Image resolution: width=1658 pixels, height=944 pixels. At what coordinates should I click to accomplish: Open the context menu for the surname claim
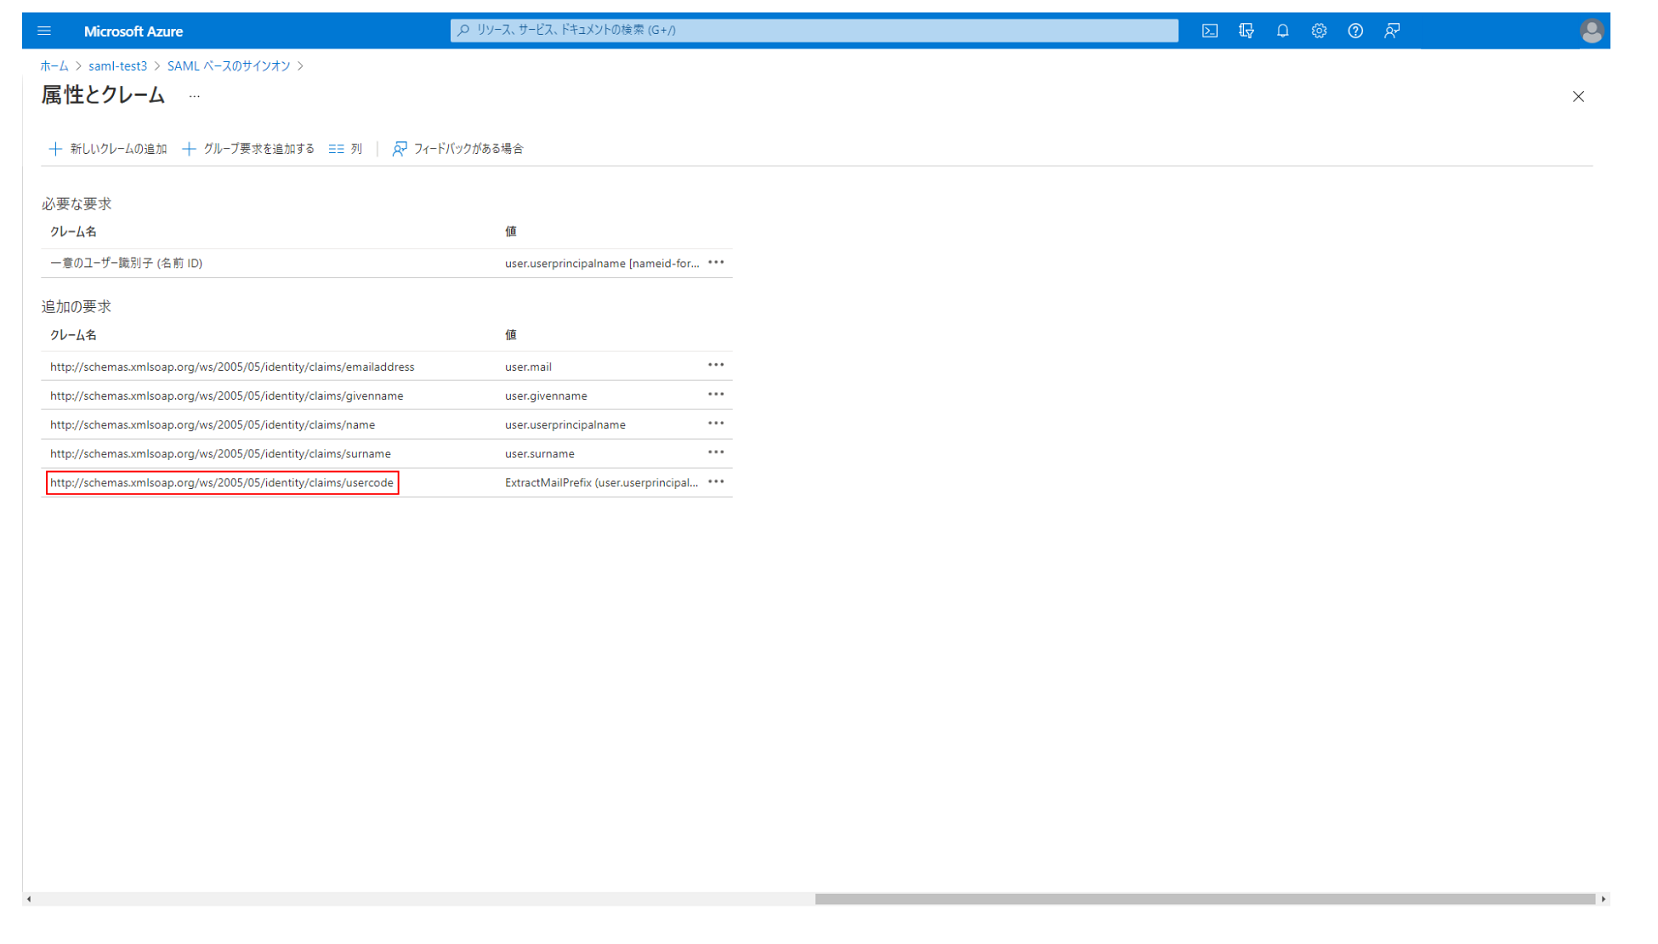(x=716, y=452)
